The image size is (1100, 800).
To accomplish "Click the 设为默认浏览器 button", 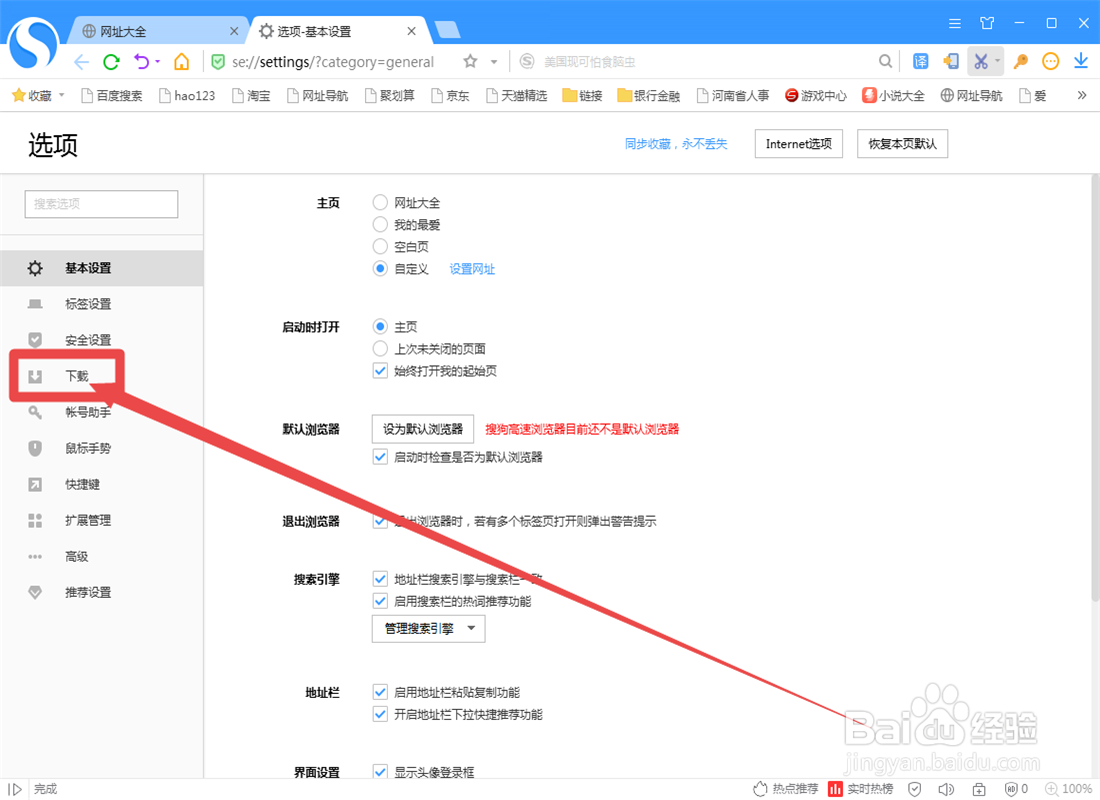I will pyautogui.click(x=422, y=428).
